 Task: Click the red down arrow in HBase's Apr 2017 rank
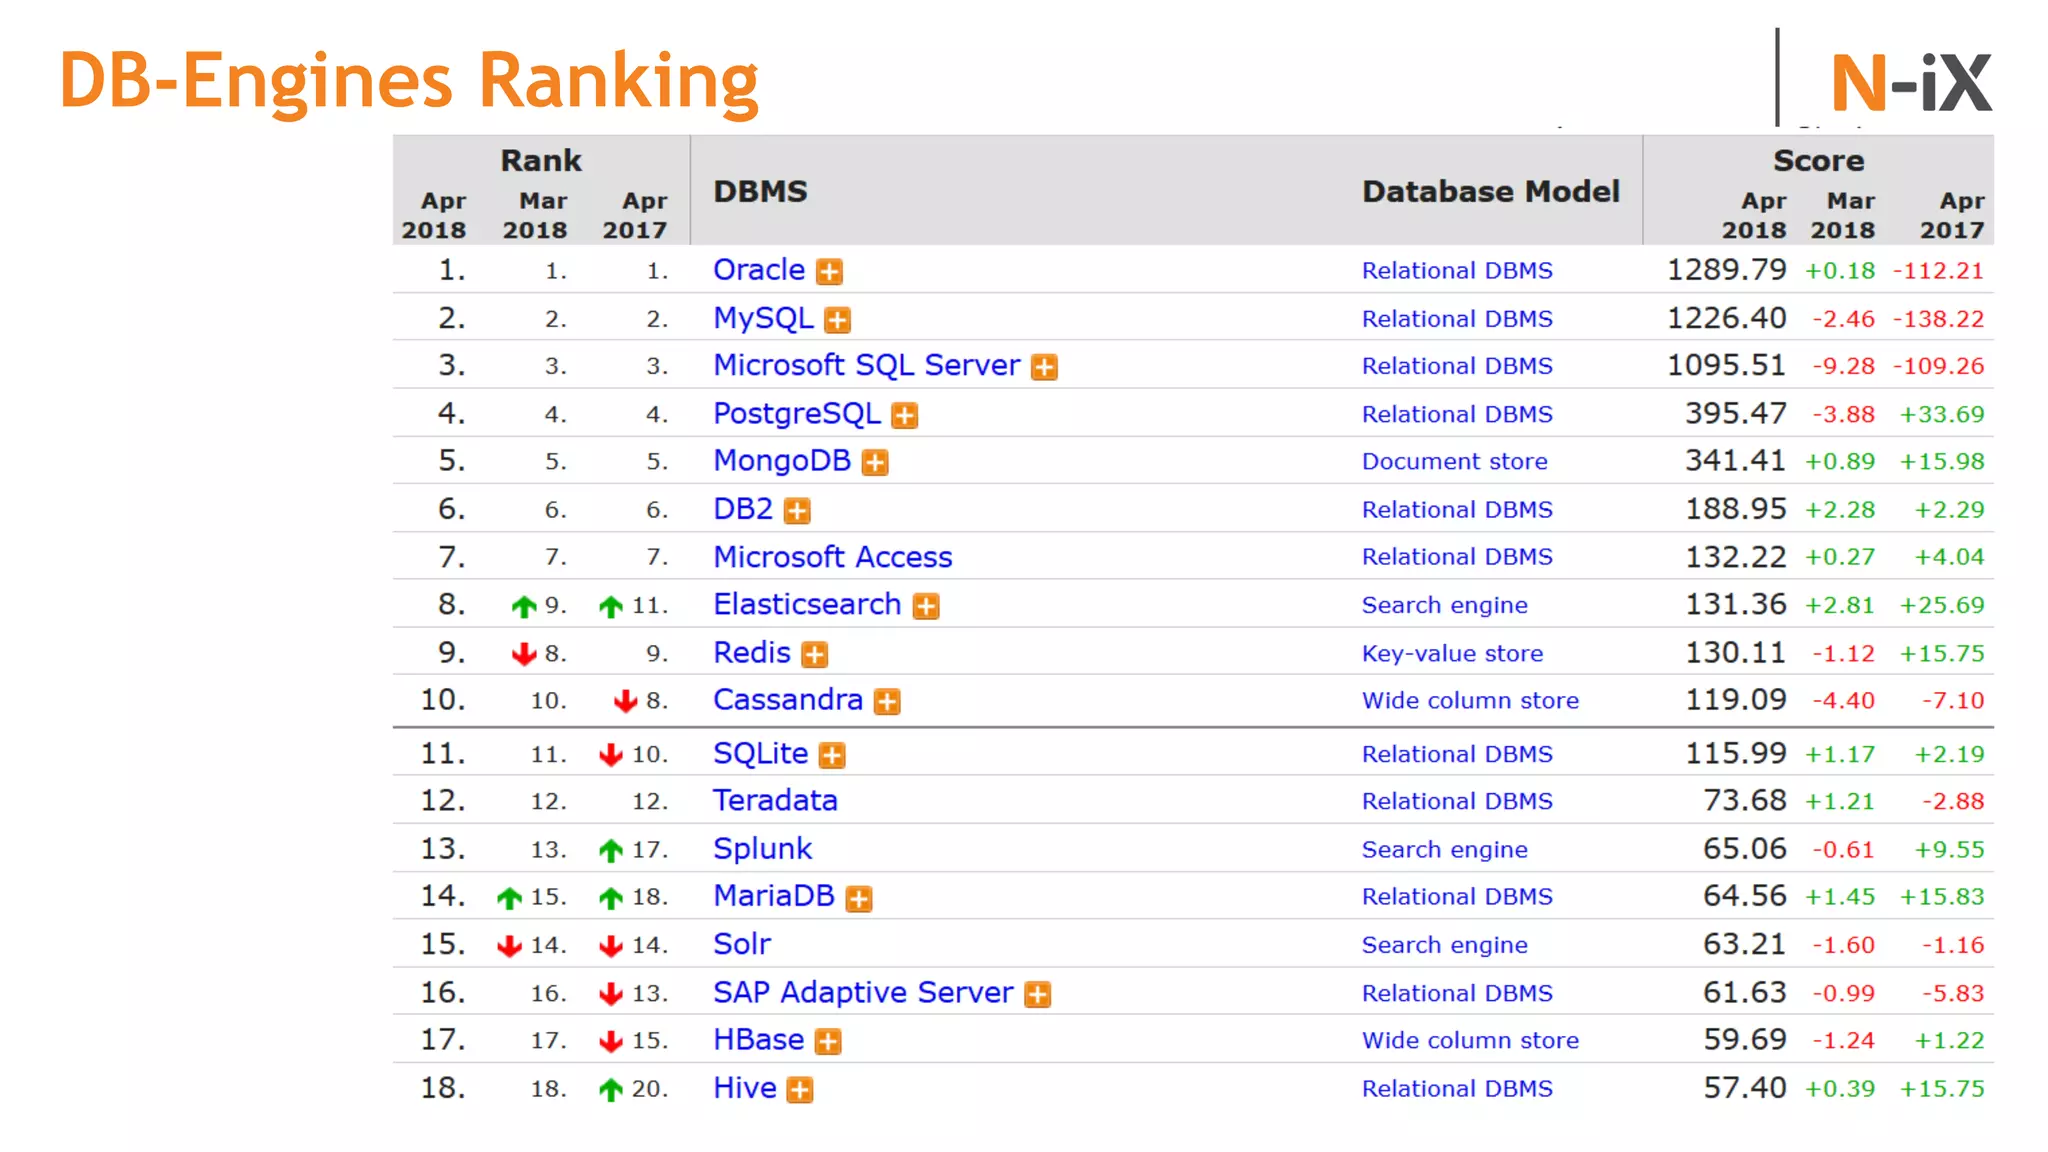(611, 1041)
